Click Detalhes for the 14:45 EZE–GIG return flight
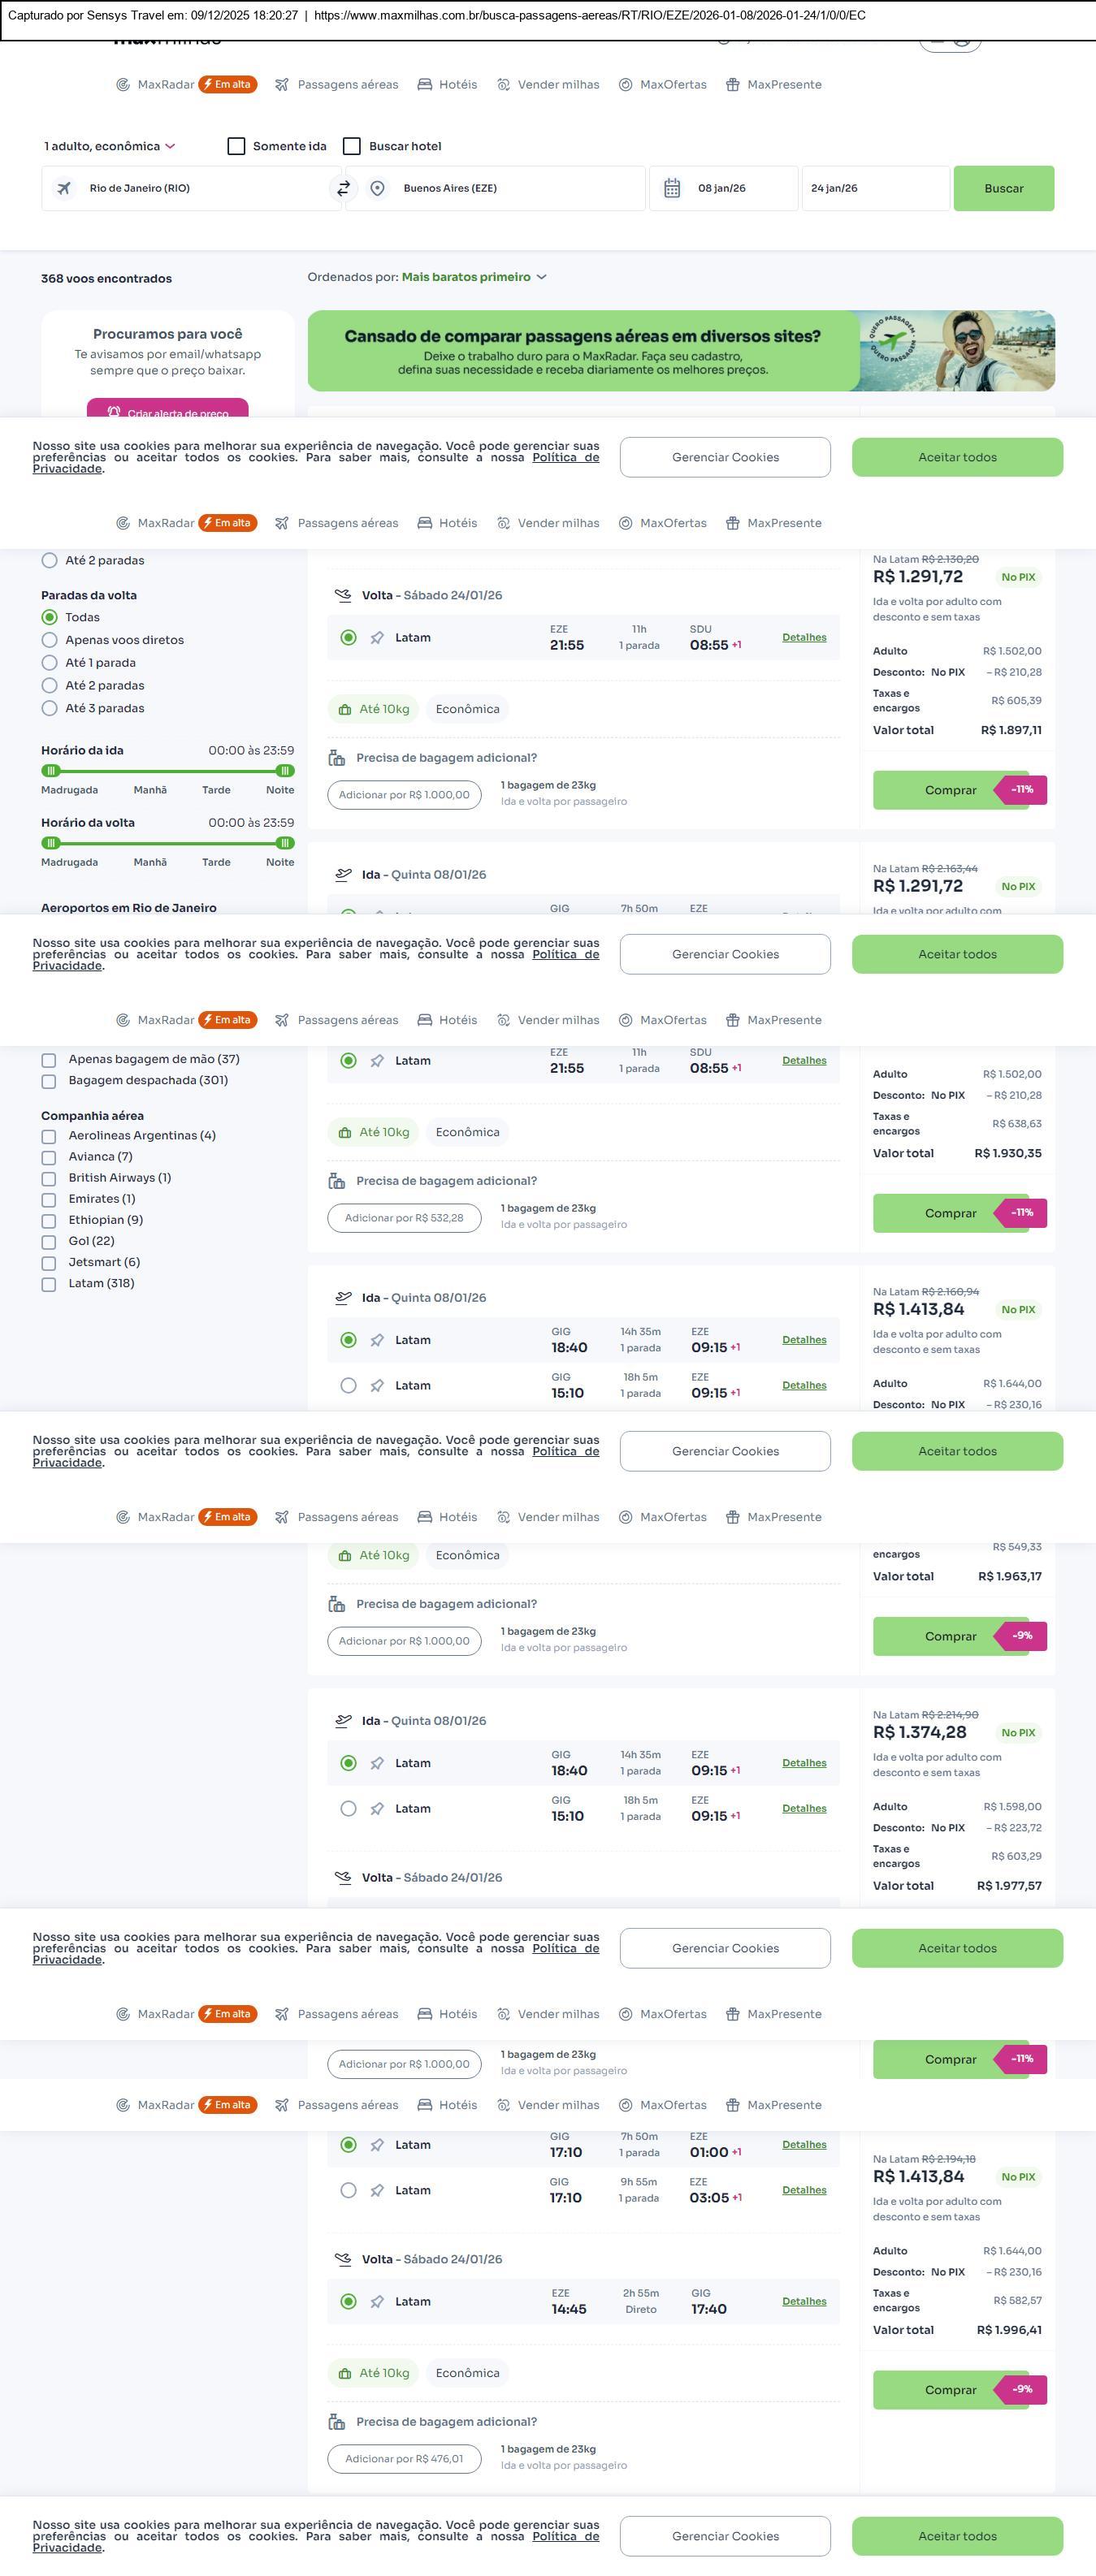The width and height of the screenshot is (1096, 2576). pos(804,2301)
